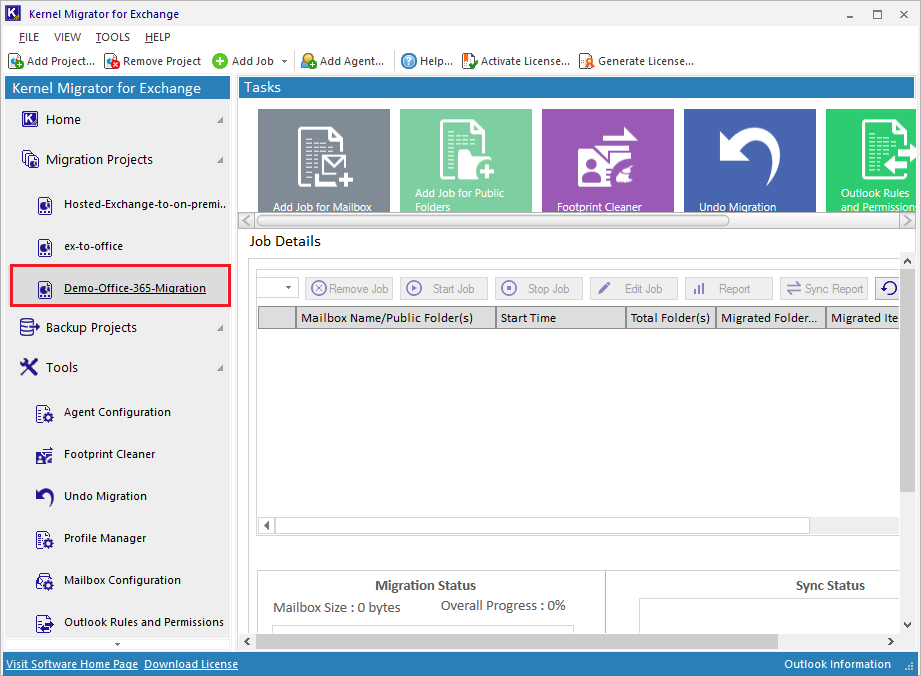Open the FILE menu
The width and height of the screenshot is (921, 676).
click(29, 37)
